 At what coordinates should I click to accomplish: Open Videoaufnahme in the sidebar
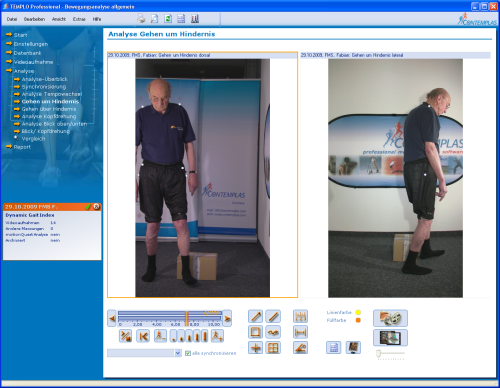coord(33,62)
